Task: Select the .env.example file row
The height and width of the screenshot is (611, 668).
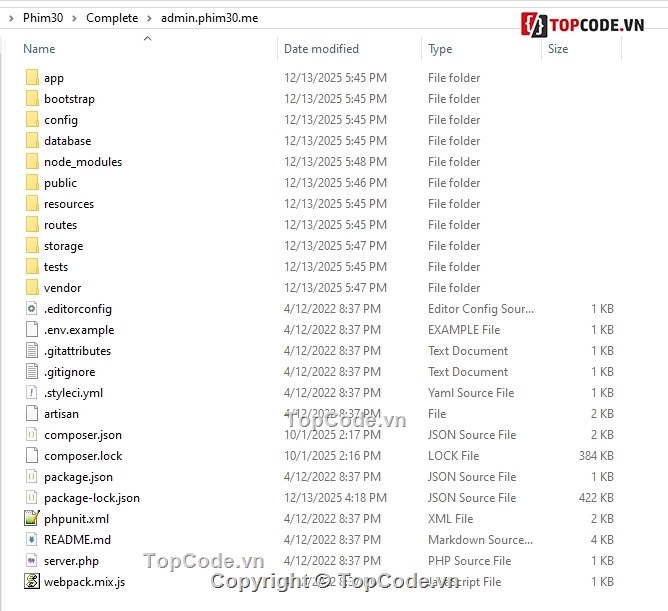Action: (79, 330)
